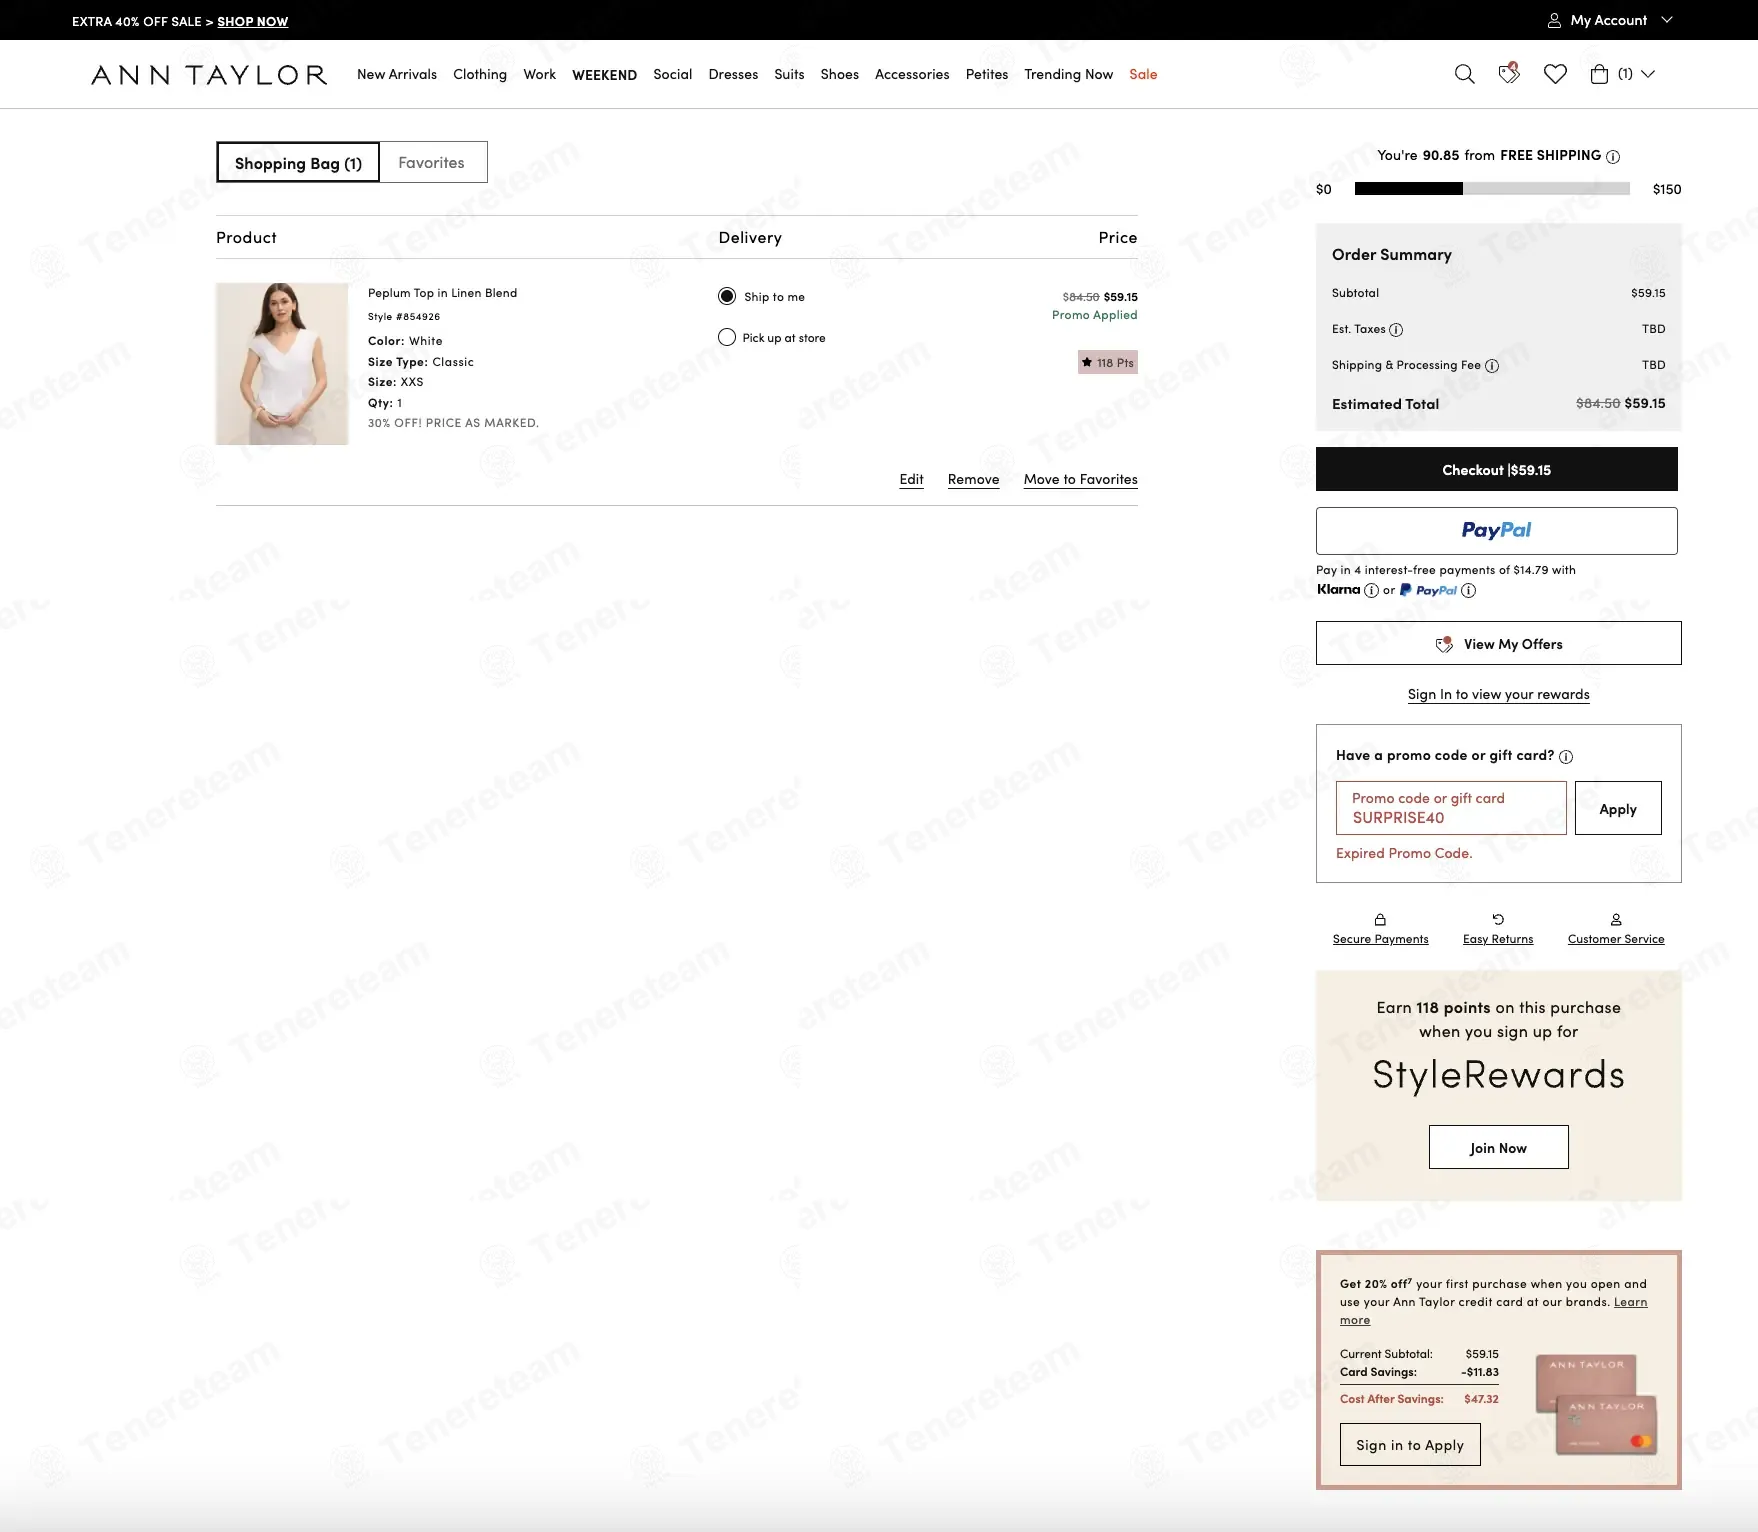
Task: Click the promo code input field
Action: pyautogui.click(x=1451, y=808)
